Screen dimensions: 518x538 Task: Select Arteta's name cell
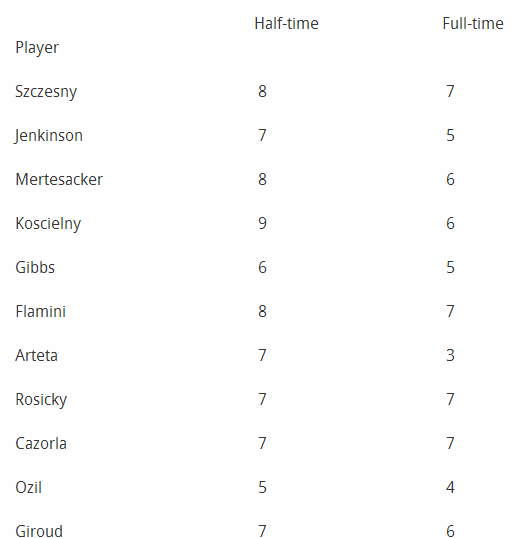pos(36,355)
